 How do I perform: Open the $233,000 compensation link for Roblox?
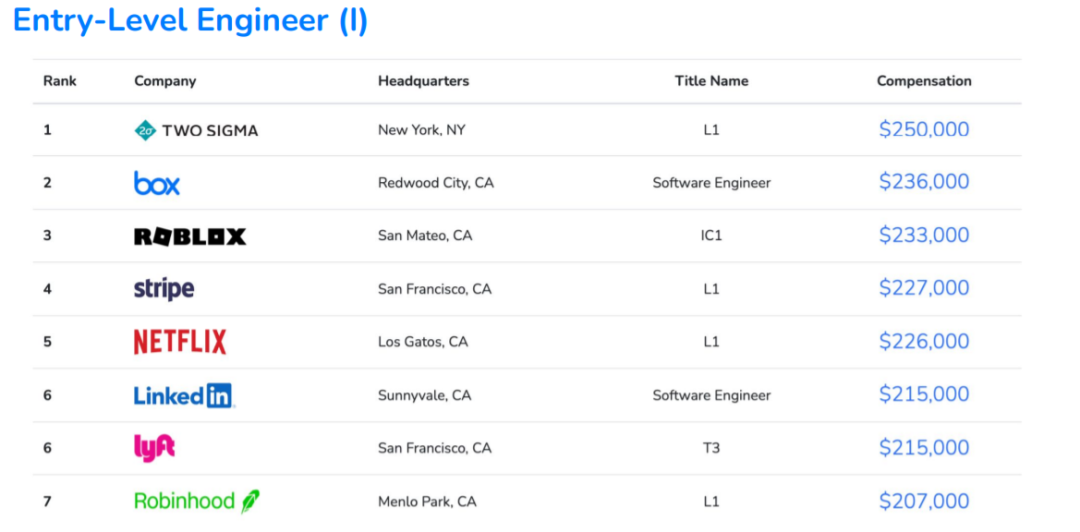tap(924, 235)
